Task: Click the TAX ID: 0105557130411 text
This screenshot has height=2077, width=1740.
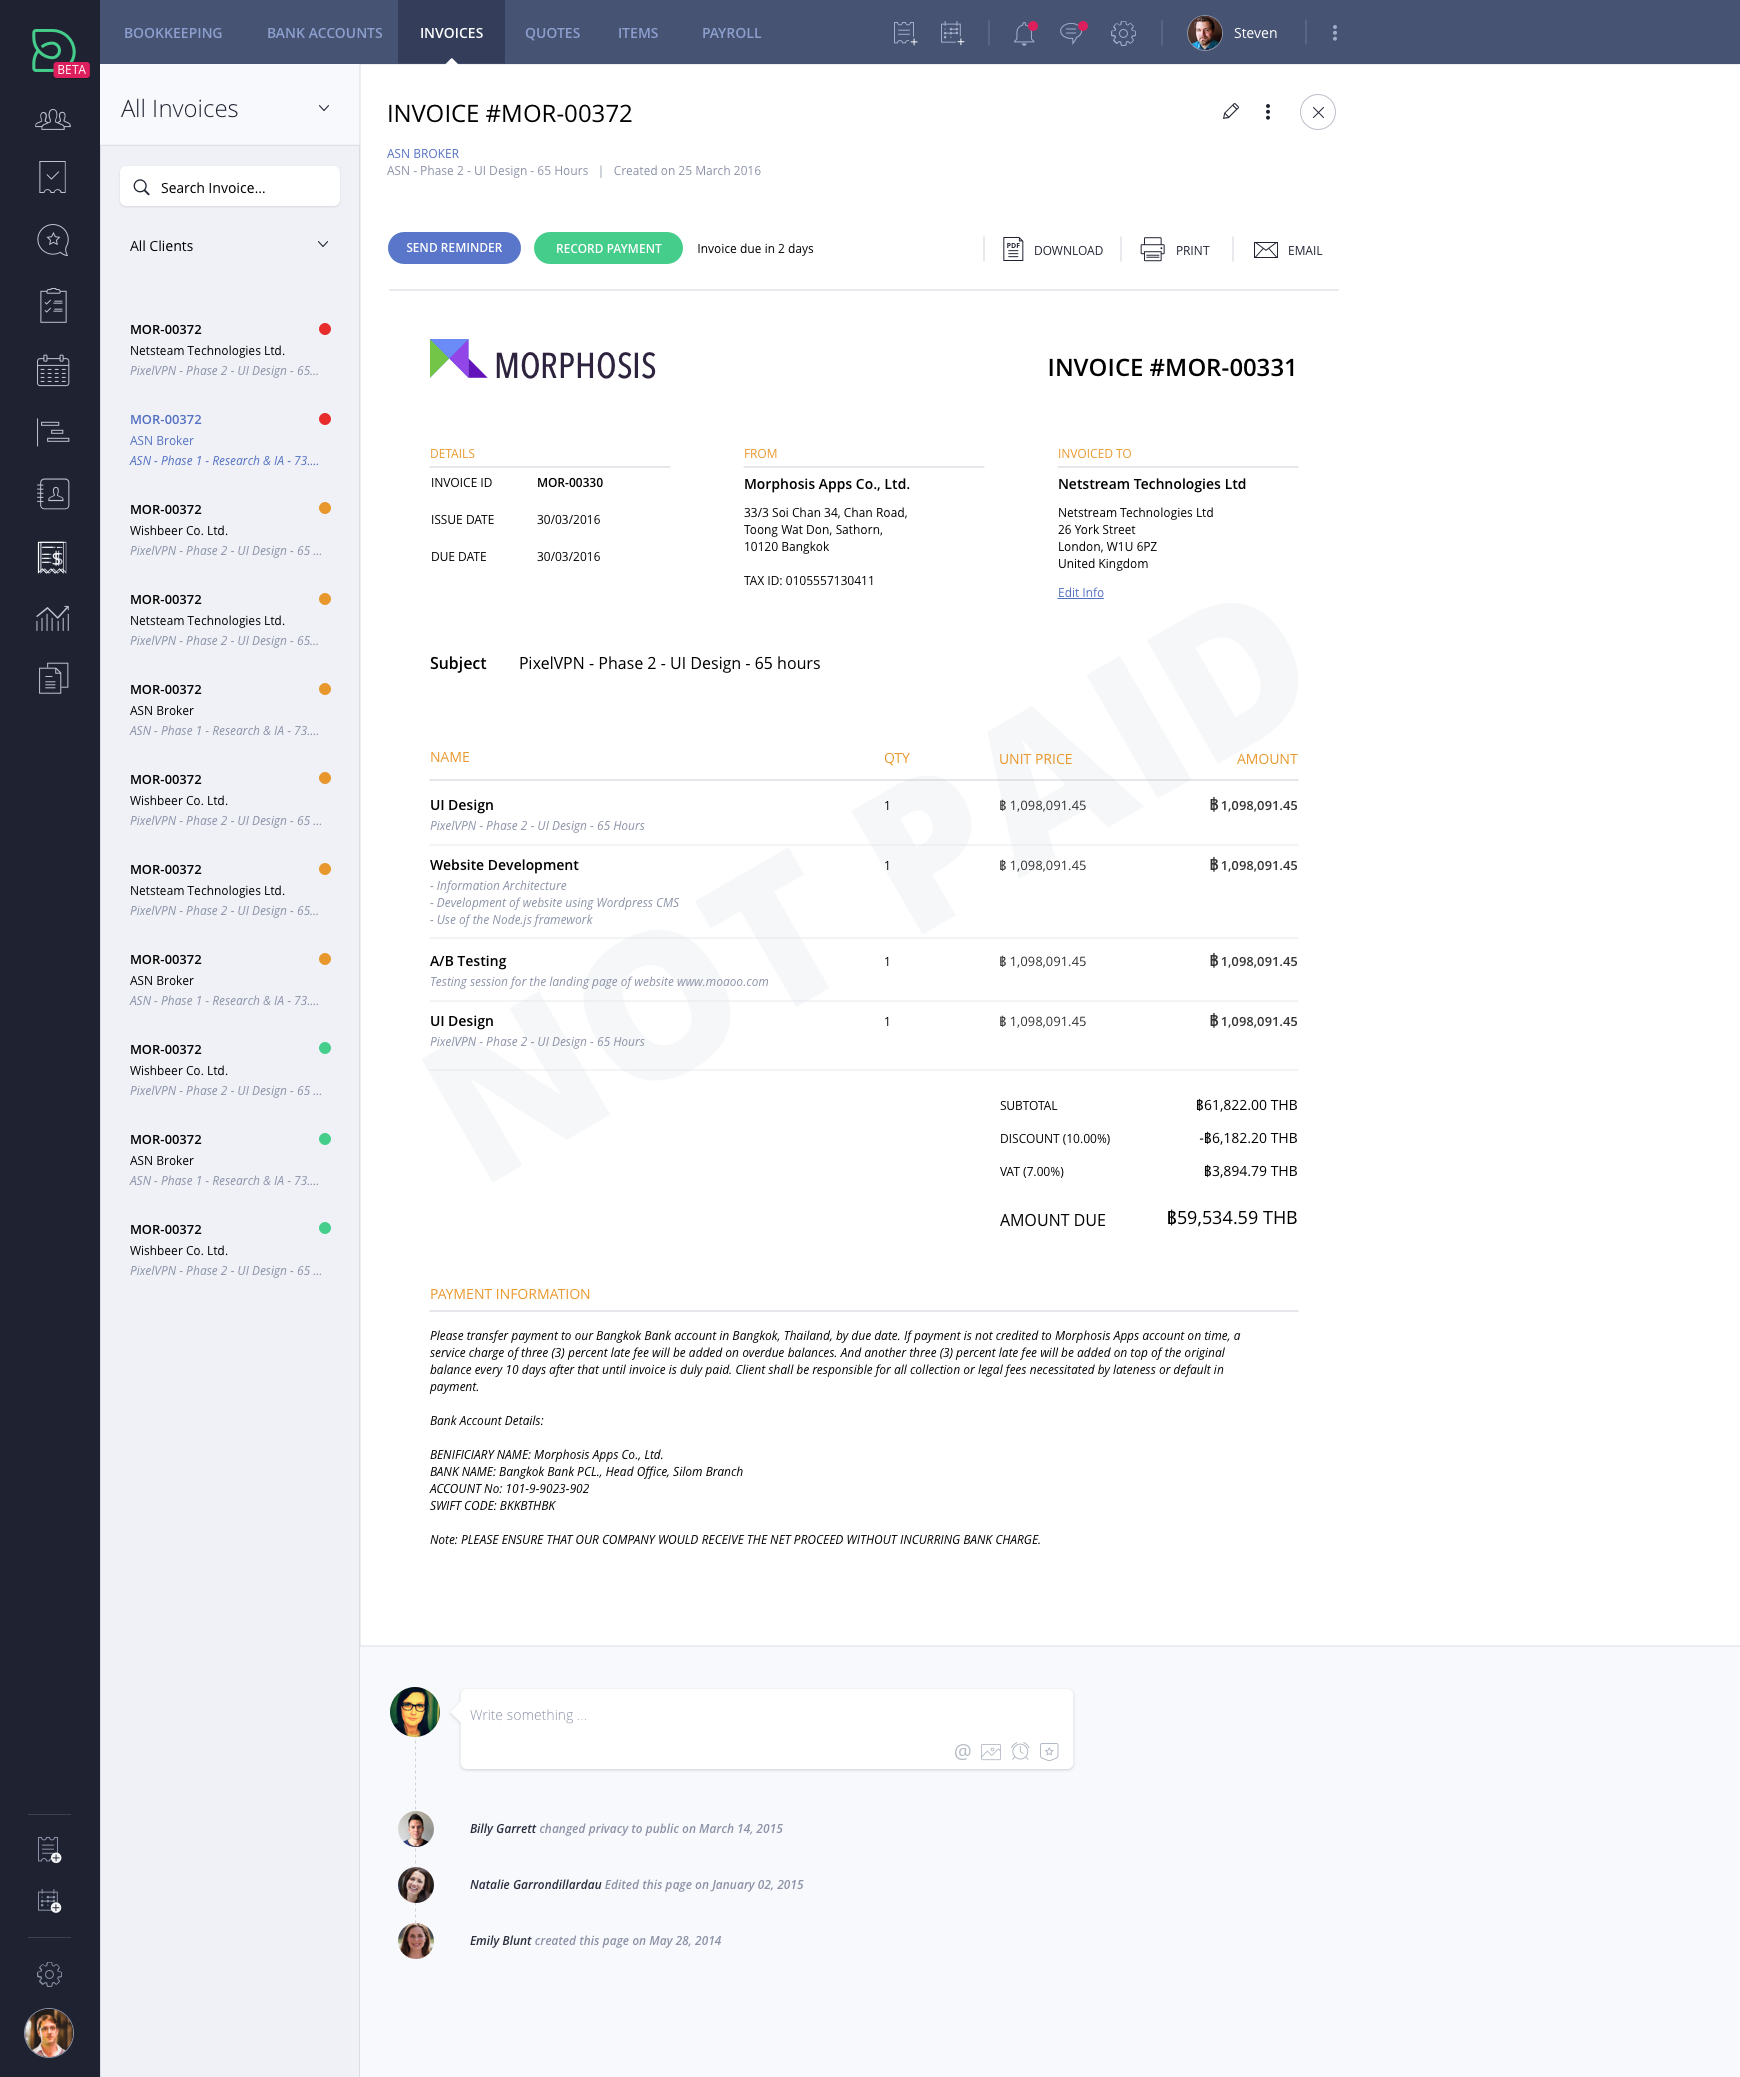Action: coord(809,581)
